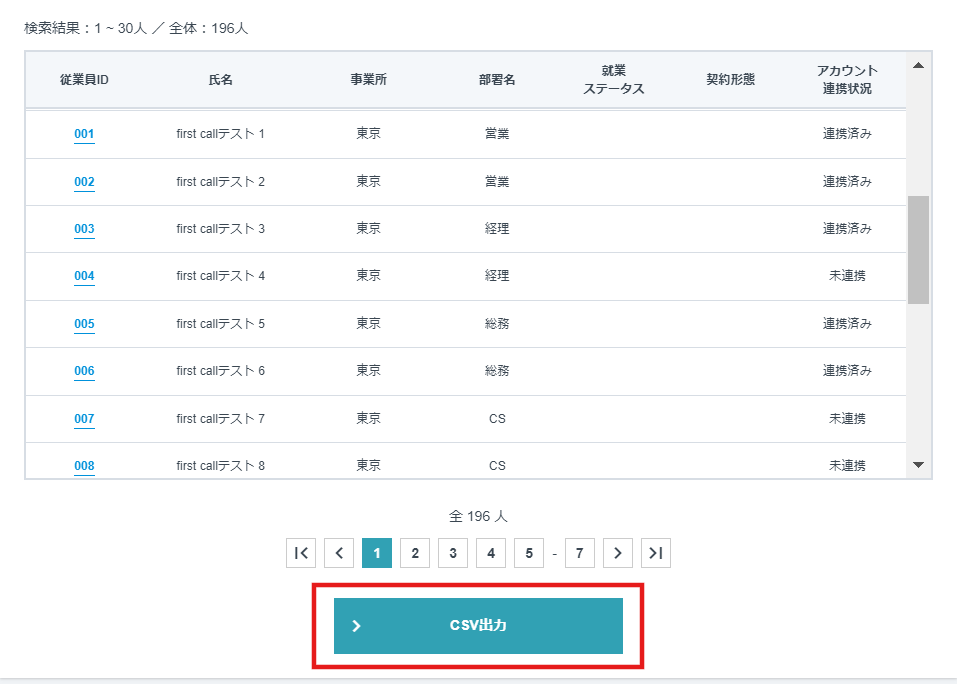The image size is (957, 684).
Task: Open employee ID 004 link
Action: click(x=84, y=276)
